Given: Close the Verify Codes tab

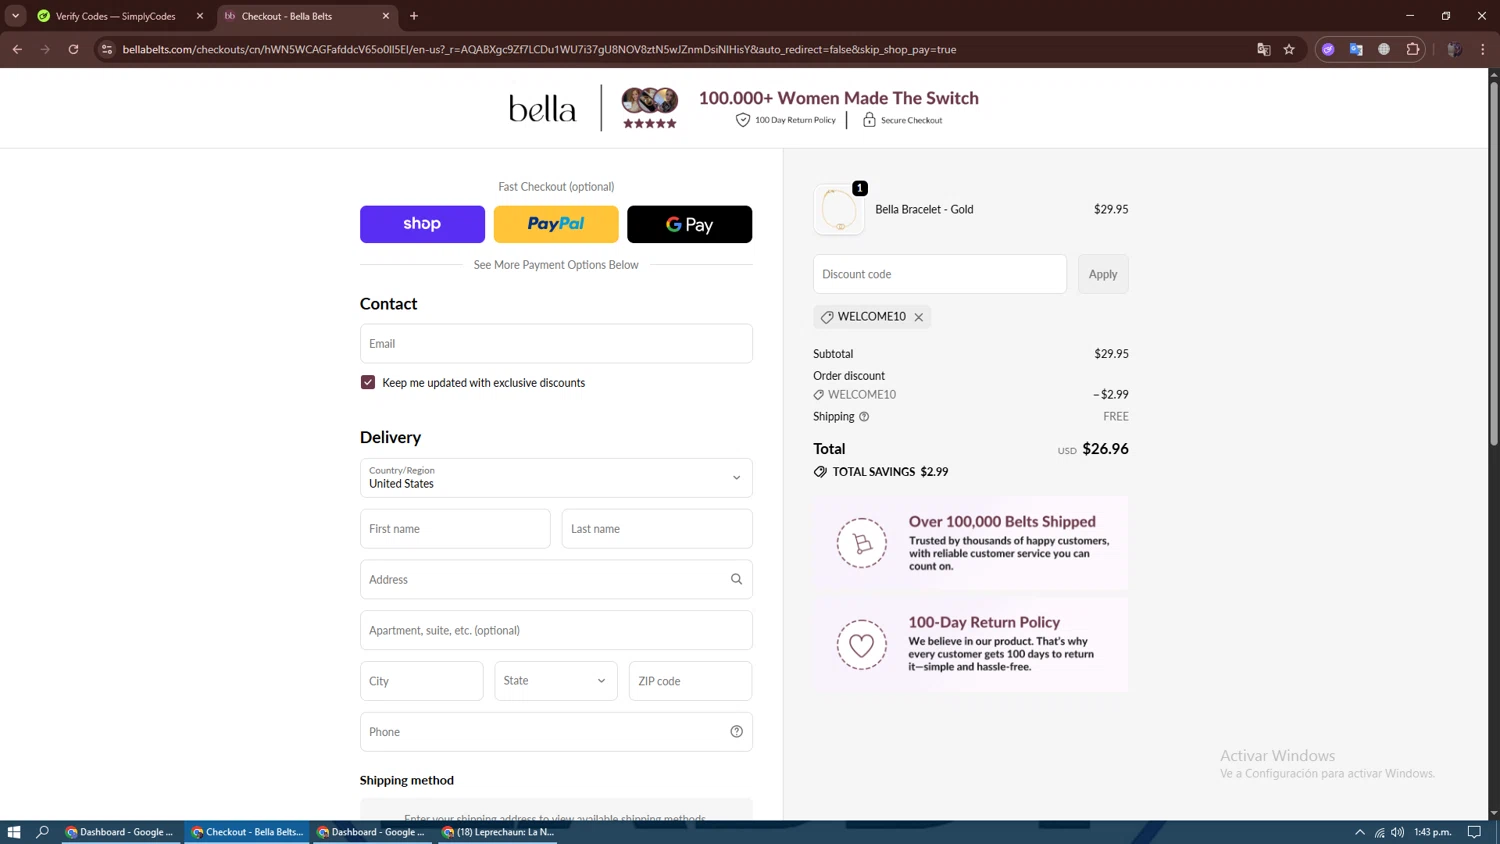Looking at the screenshot, I should pyautogui.click(x=200, y=16).
